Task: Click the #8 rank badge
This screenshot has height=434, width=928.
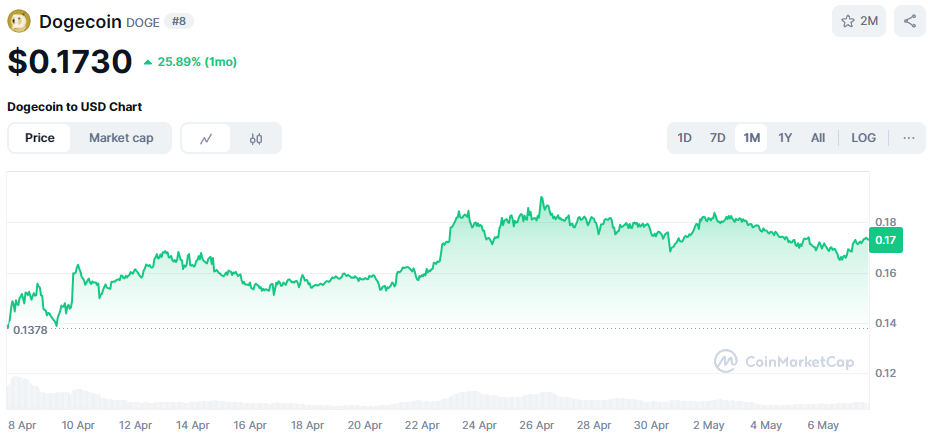Action: pyautogui.click(x=182, y=21)
